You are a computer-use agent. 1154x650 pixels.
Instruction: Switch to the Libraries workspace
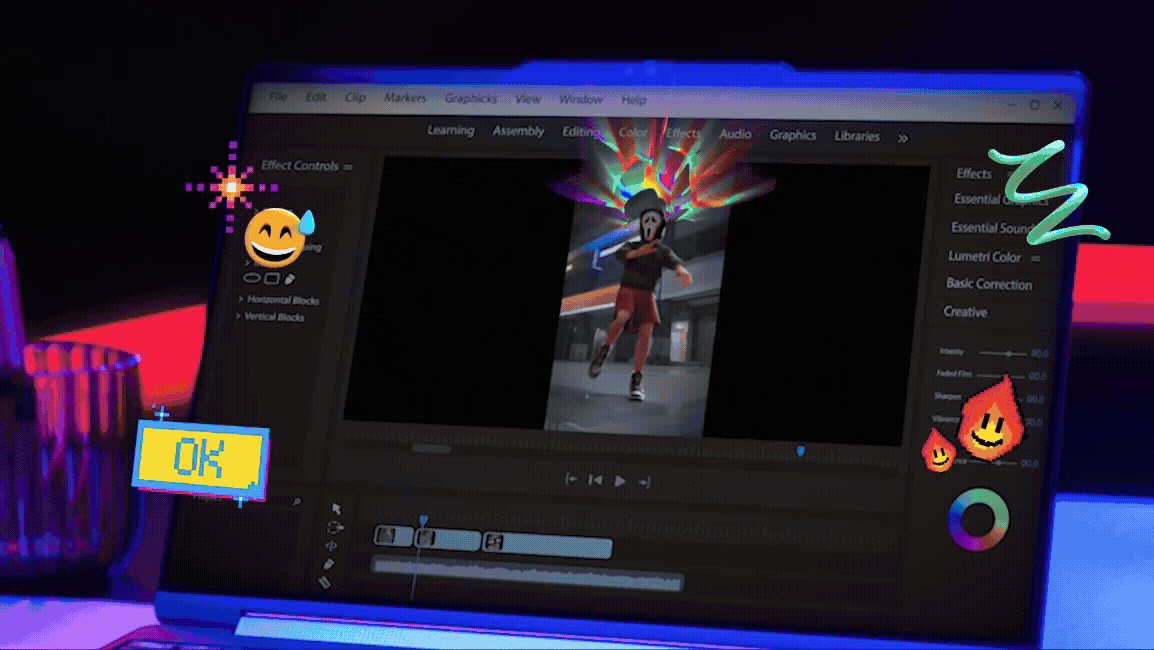click(x=857, y=136)
